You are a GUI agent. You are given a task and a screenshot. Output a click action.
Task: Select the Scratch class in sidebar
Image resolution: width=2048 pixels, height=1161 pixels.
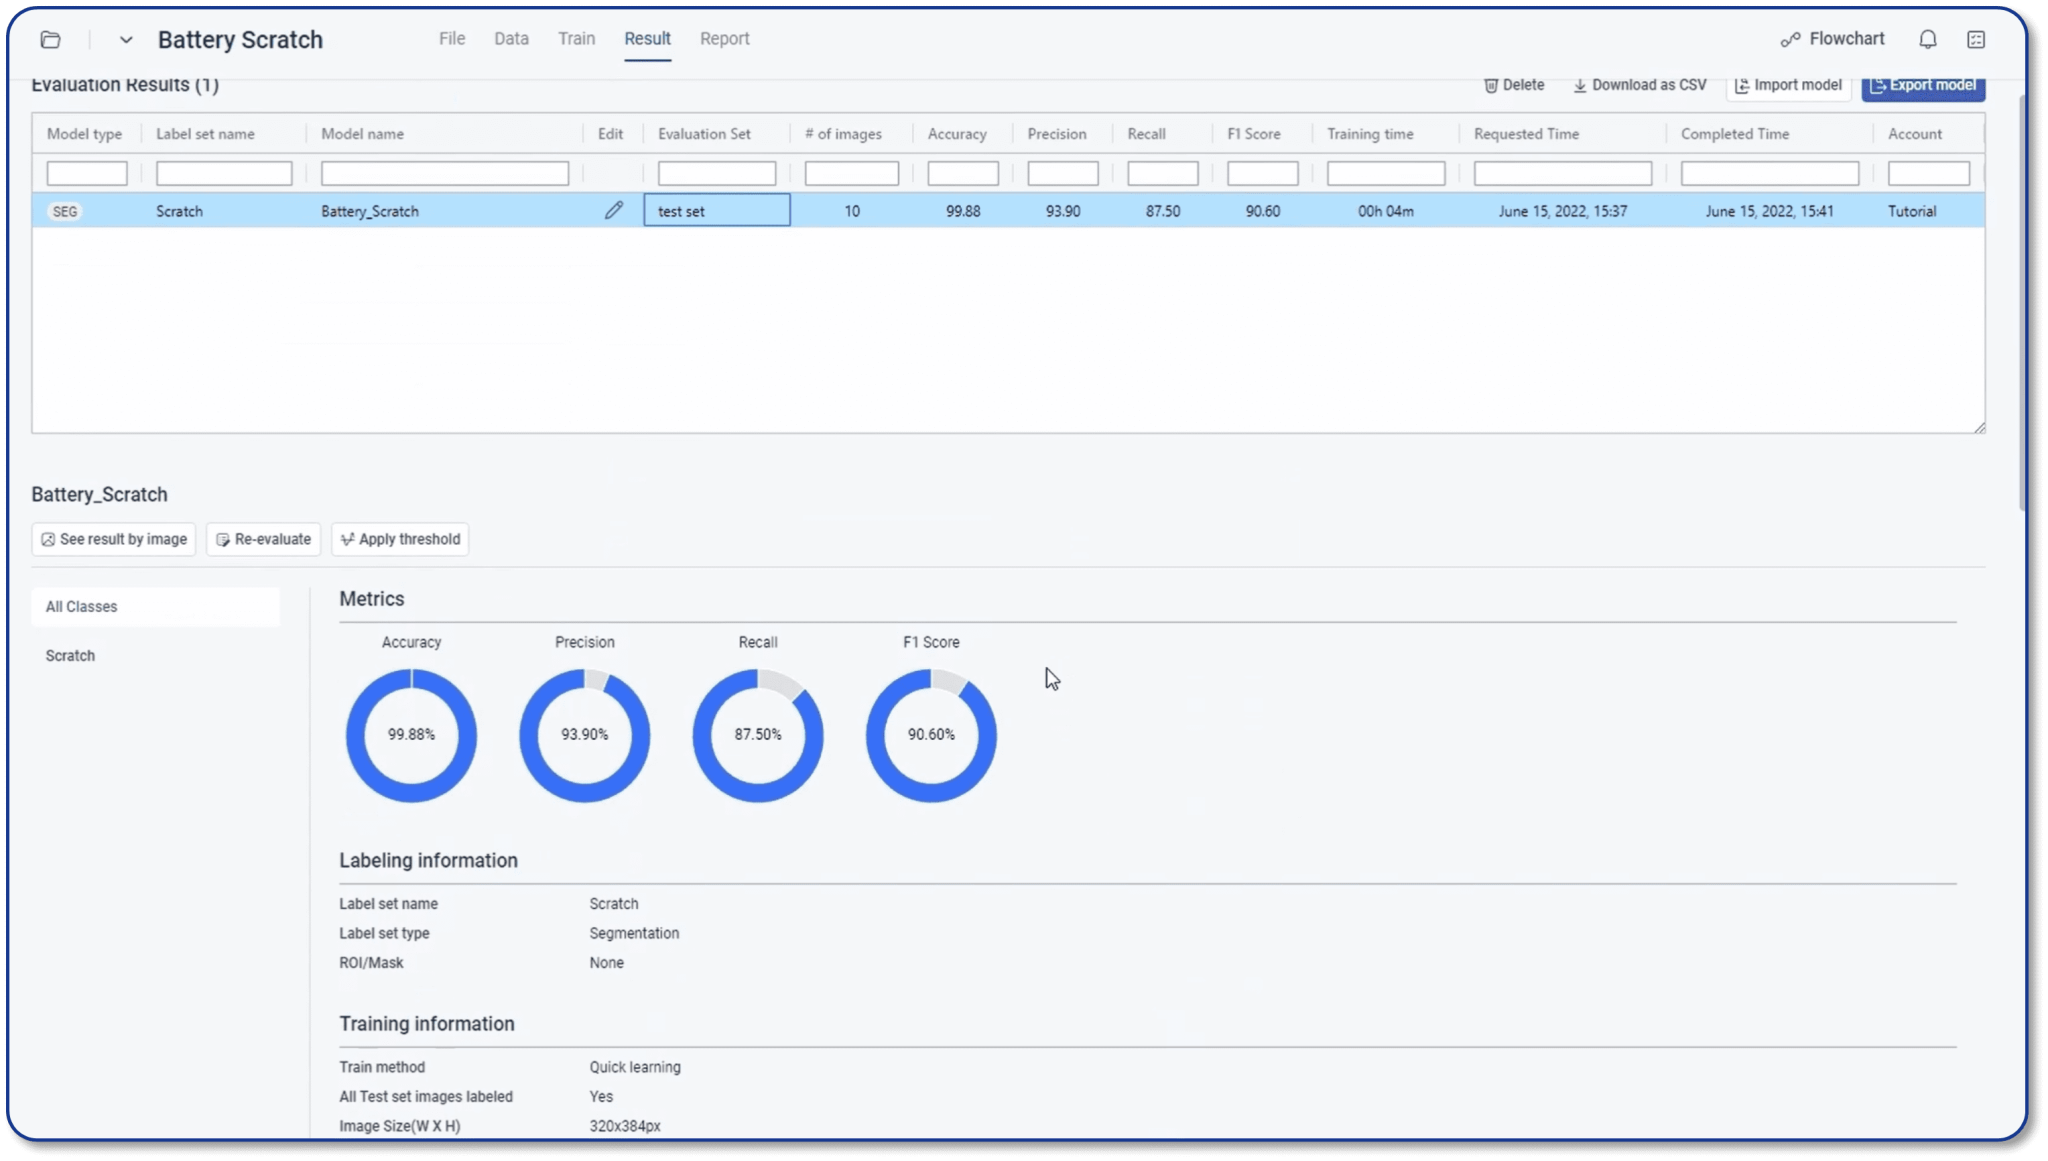pos(70,656)
